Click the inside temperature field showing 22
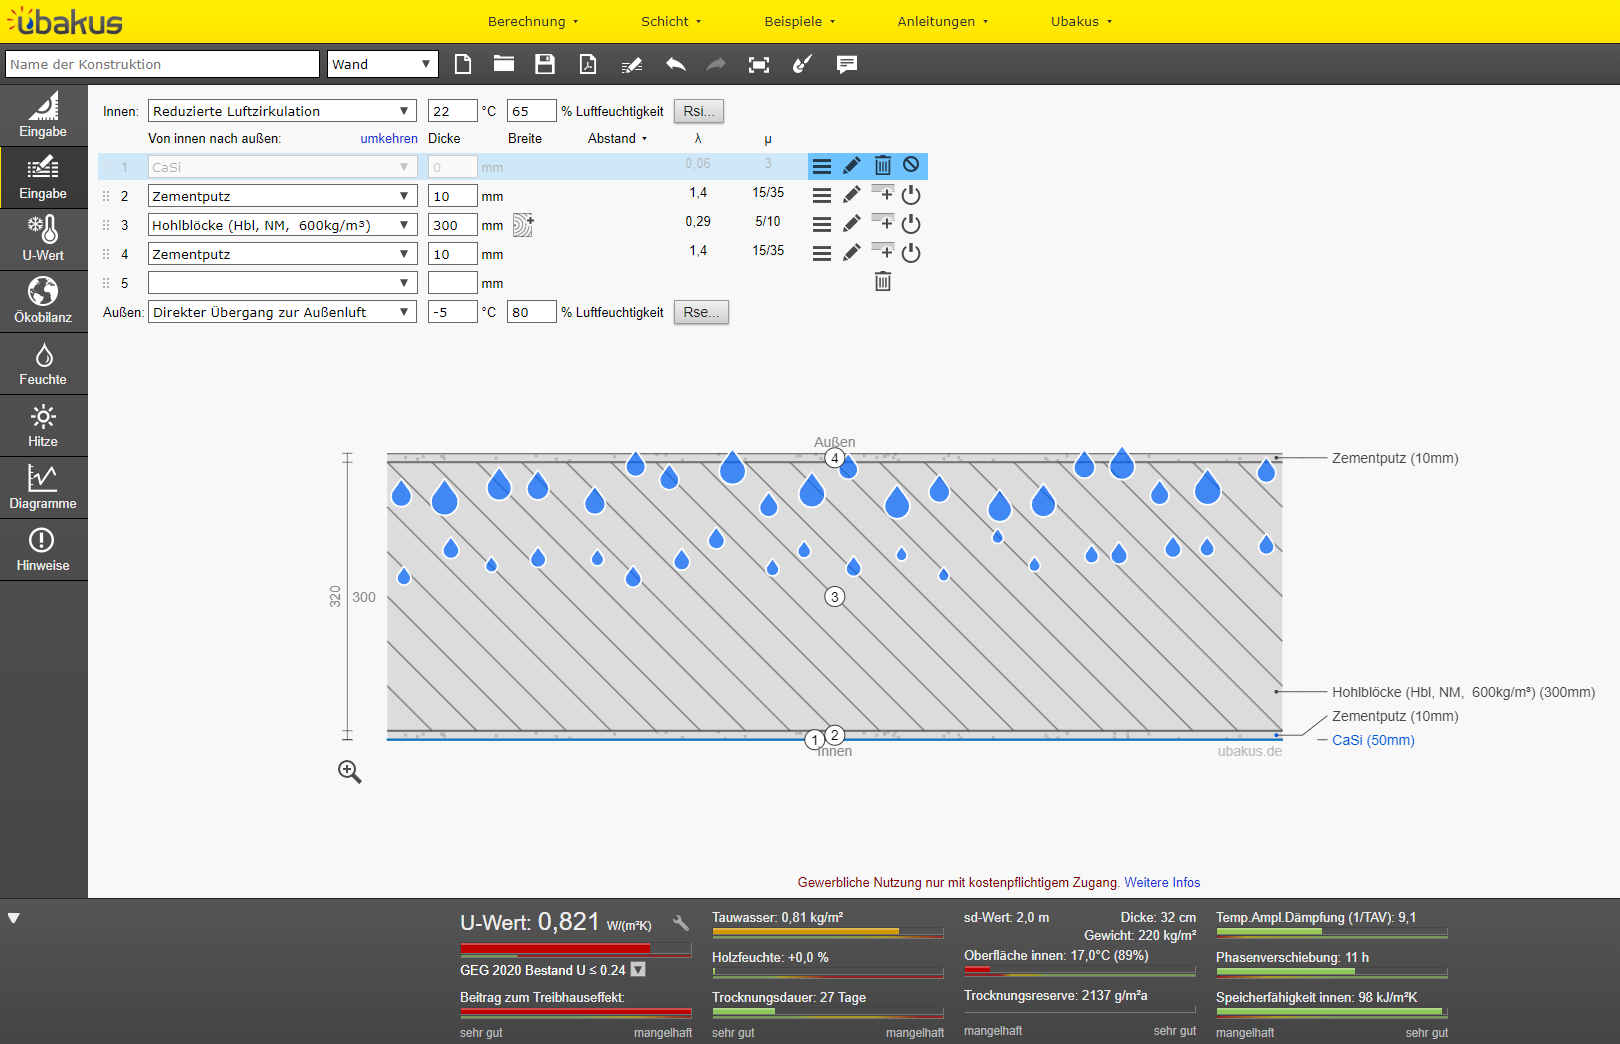 click(452, 111)
